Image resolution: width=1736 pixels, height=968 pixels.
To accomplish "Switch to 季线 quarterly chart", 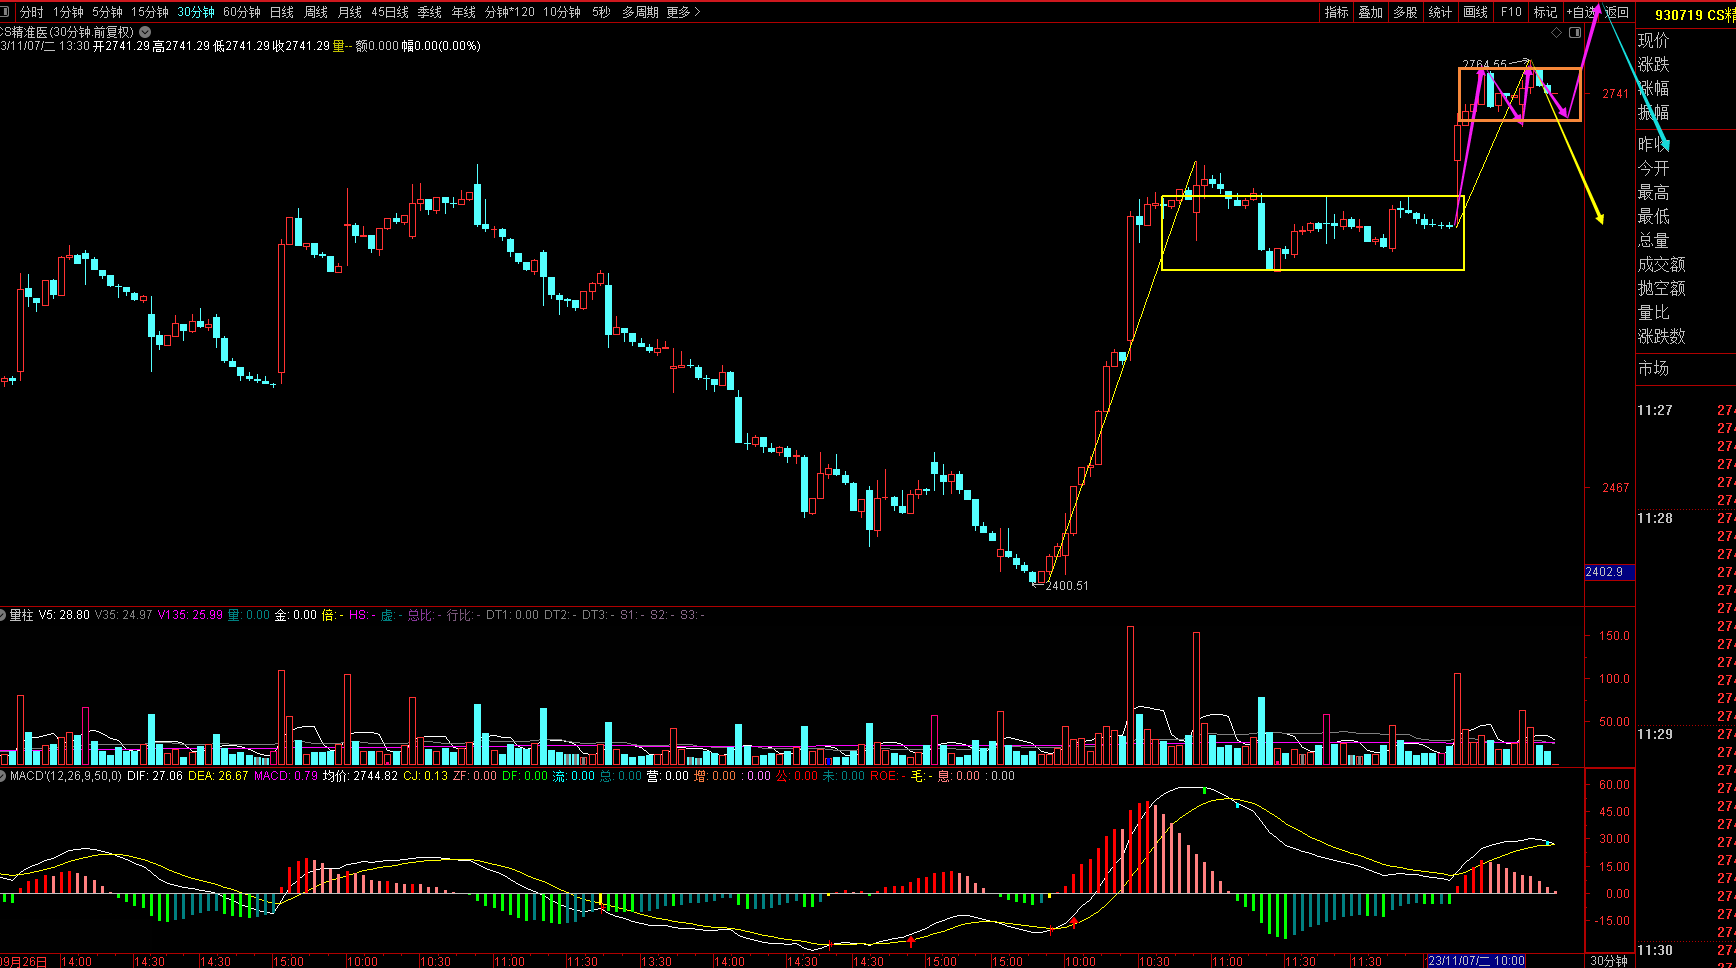I will point(430,12).
